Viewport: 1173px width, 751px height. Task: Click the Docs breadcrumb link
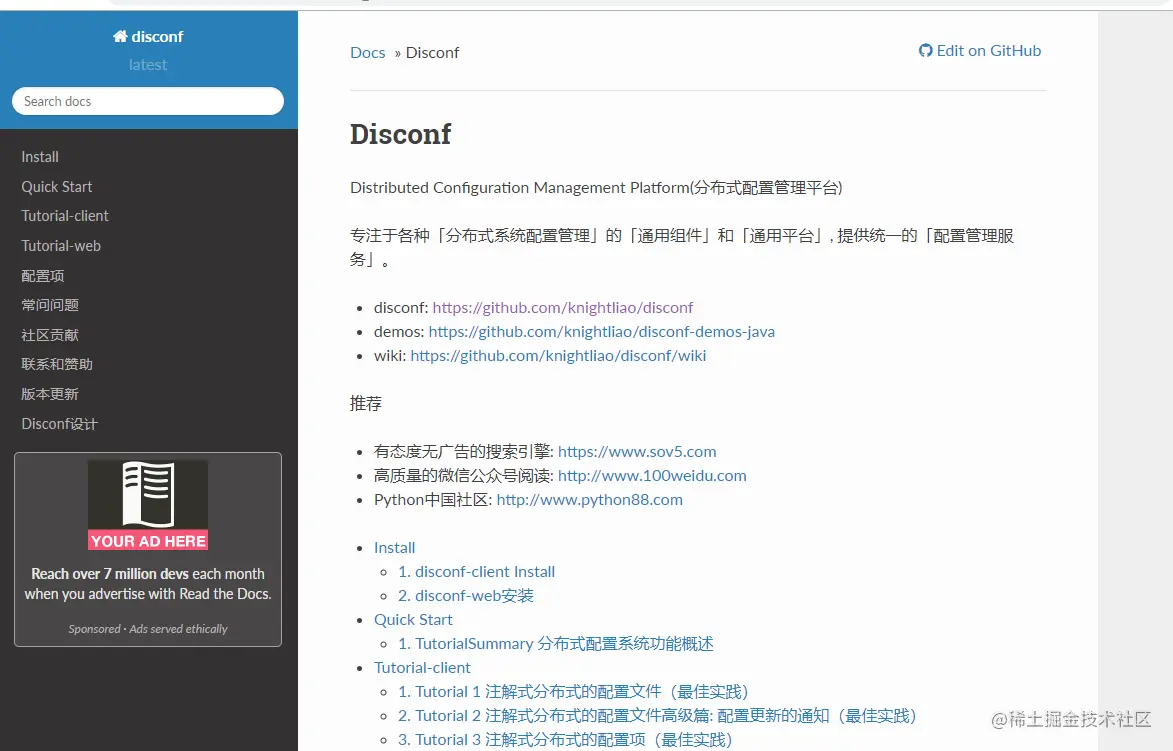point(367,52)
